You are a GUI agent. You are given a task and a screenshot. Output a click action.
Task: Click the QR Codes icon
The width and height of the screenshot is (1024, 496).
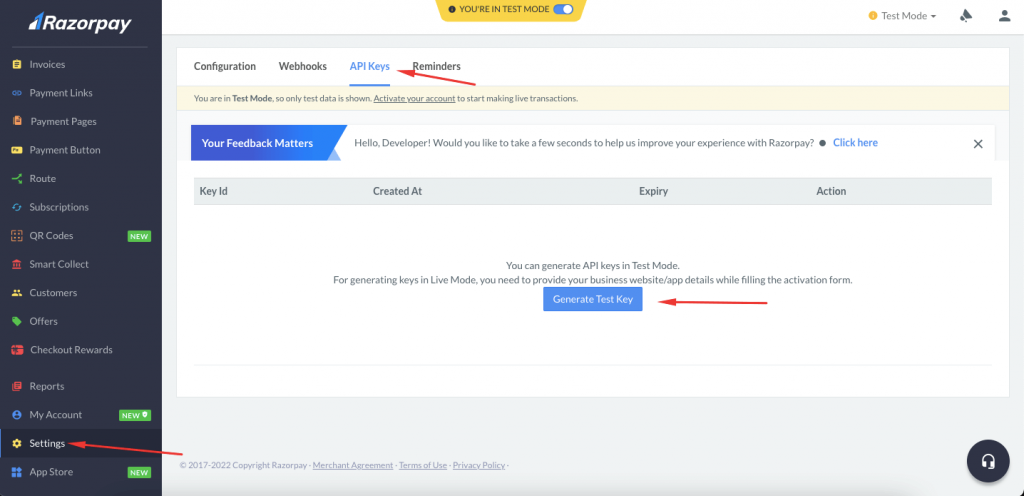[17, 236]
